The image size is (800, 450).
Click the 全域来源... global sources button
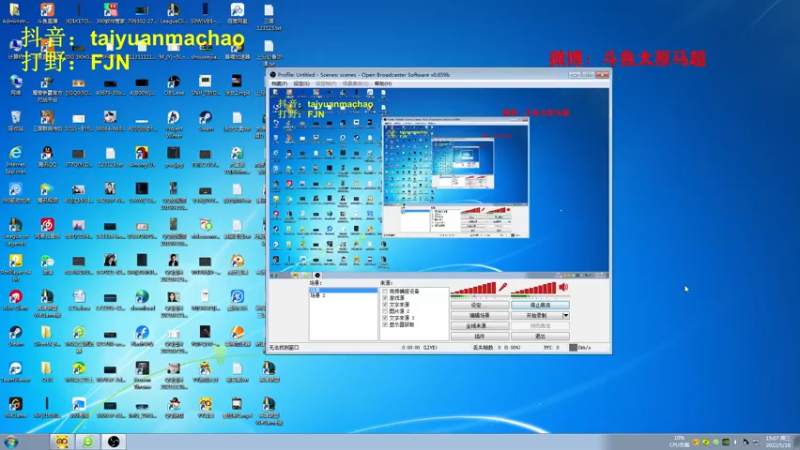[480, 326]
